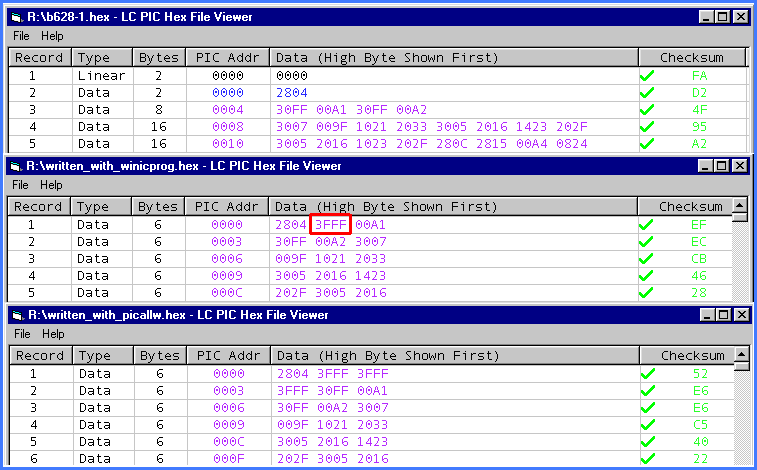
Task: Open Help menu in written_with_picallw.hex window
Action: tap(53, 334)
